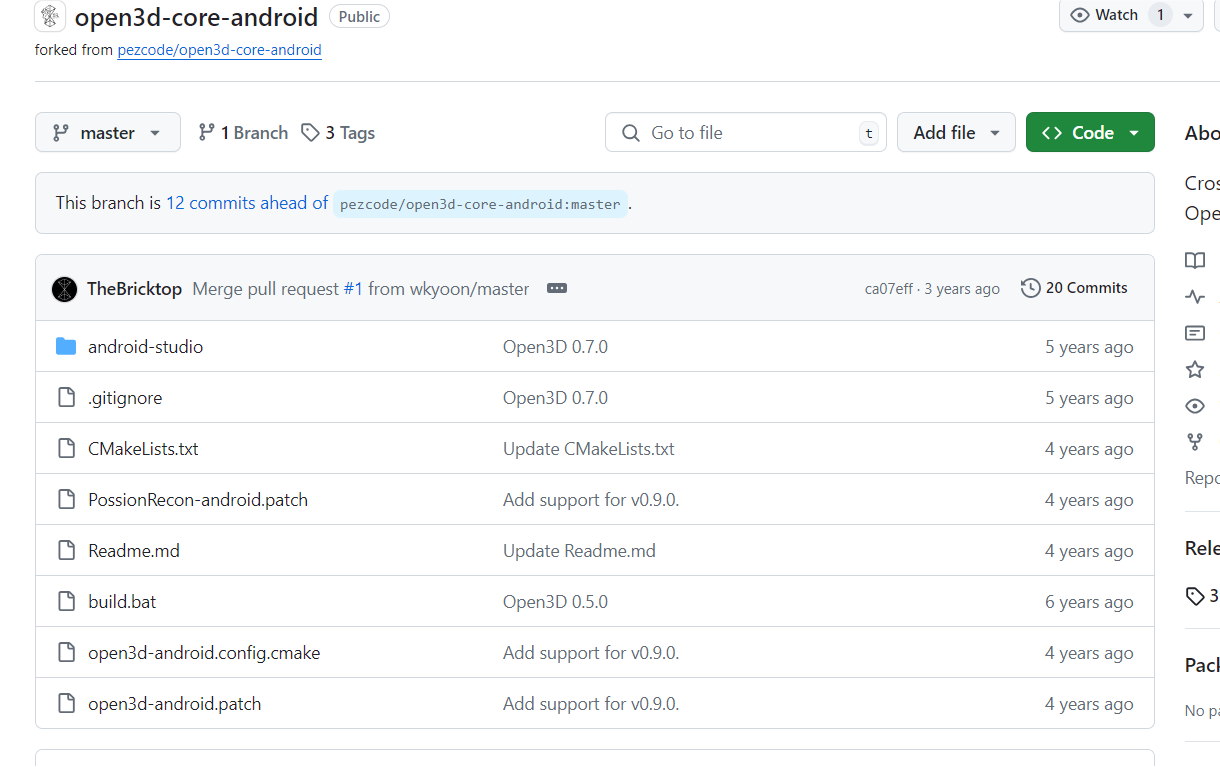
Task: Expand commit message ellipsis button
Action: 557,289
